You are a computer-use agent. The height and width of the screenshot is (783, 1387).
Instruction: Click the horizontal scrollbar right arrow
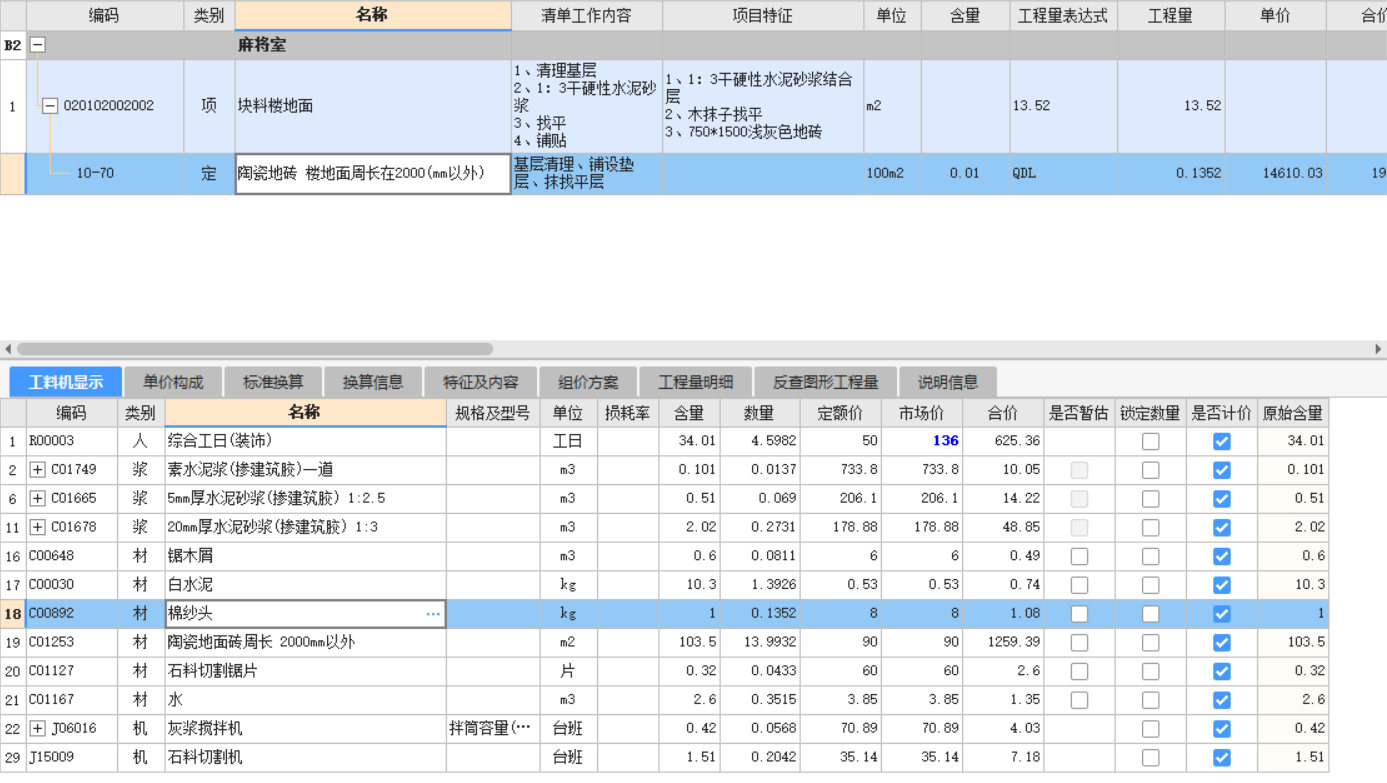pyautogui.click(x=1378, y=349)
